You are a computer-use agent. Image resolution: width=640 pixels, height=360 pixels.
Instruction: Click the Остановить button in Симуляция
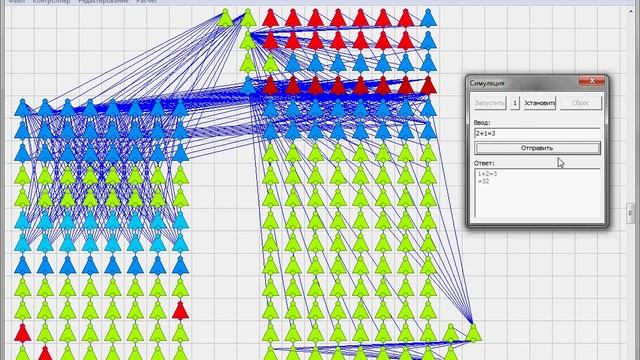click(540, 103)
